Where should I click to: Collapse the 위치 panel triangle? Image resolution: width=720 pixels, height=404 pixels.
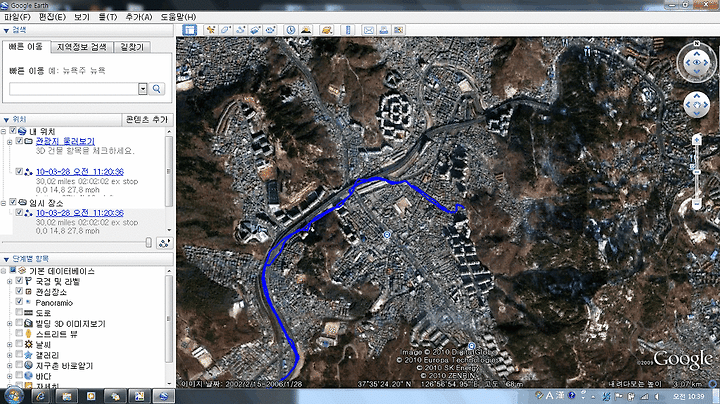point(6,119)
